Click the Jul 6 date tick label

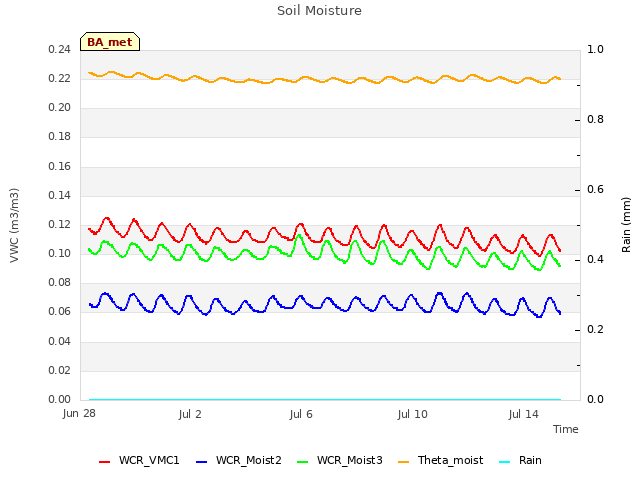tap(301, 414)
